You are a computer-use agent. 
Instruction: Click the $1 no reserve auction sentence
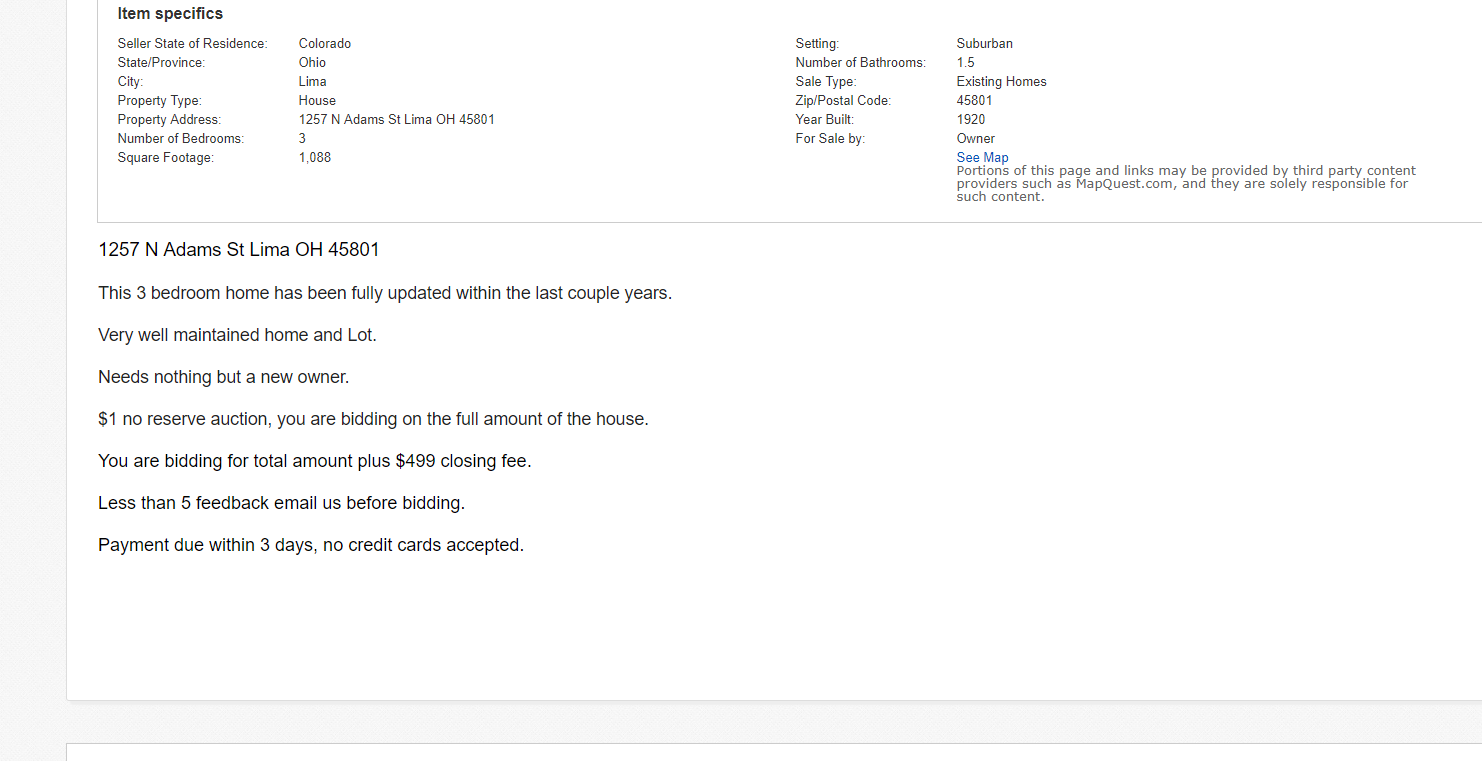(373, 419)
